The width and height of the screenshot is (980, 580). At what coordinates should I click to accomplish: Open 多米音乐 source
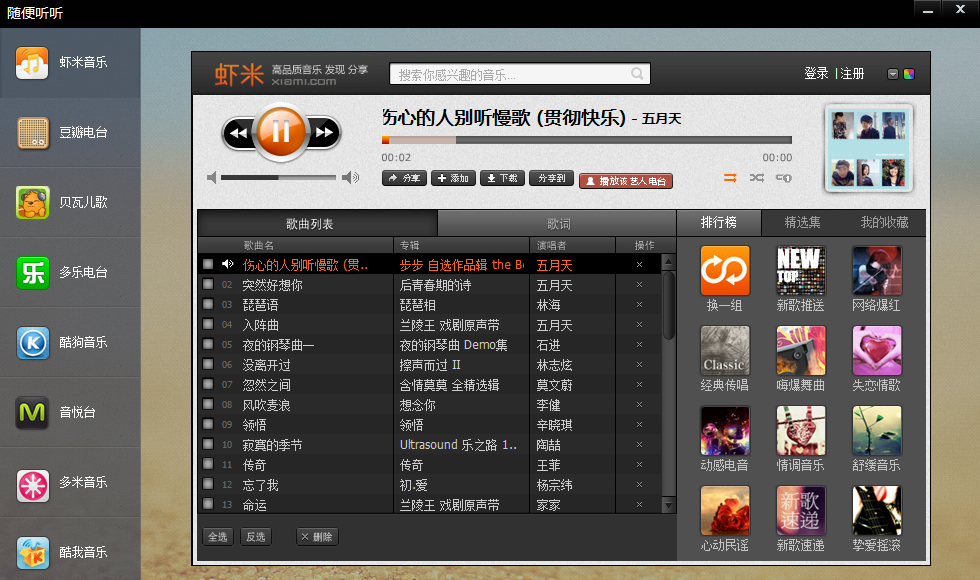coord(70,482)
